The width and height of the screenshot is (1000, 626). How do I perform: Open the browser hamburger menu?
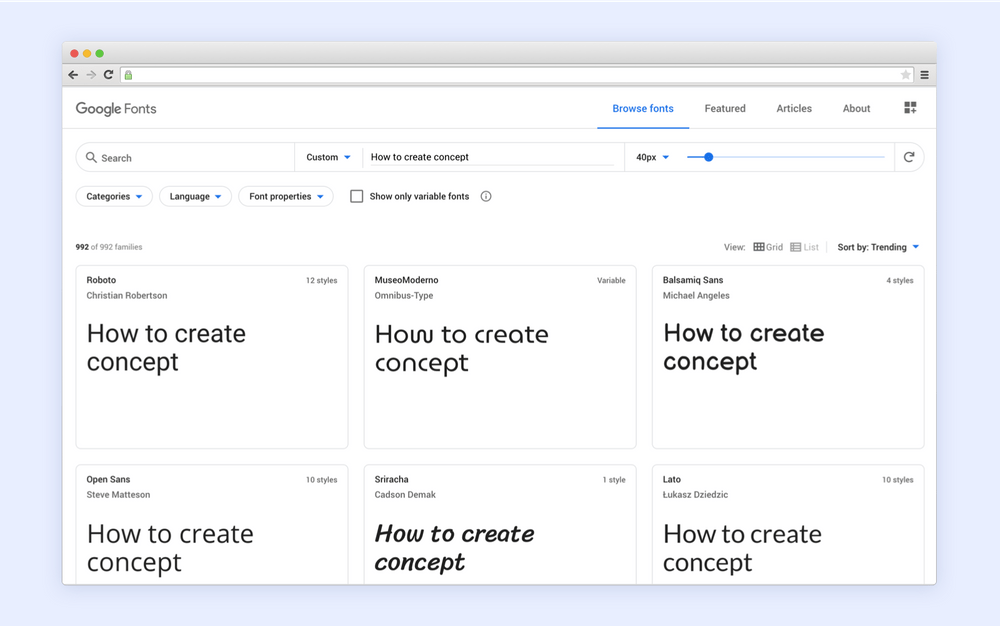coord(924,75)
